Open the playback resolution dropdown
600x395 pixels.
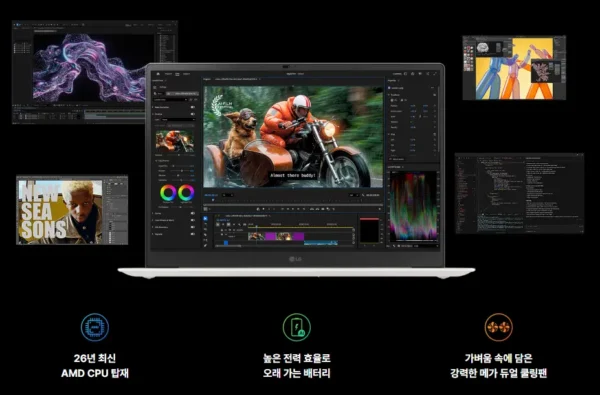[354, 195]
